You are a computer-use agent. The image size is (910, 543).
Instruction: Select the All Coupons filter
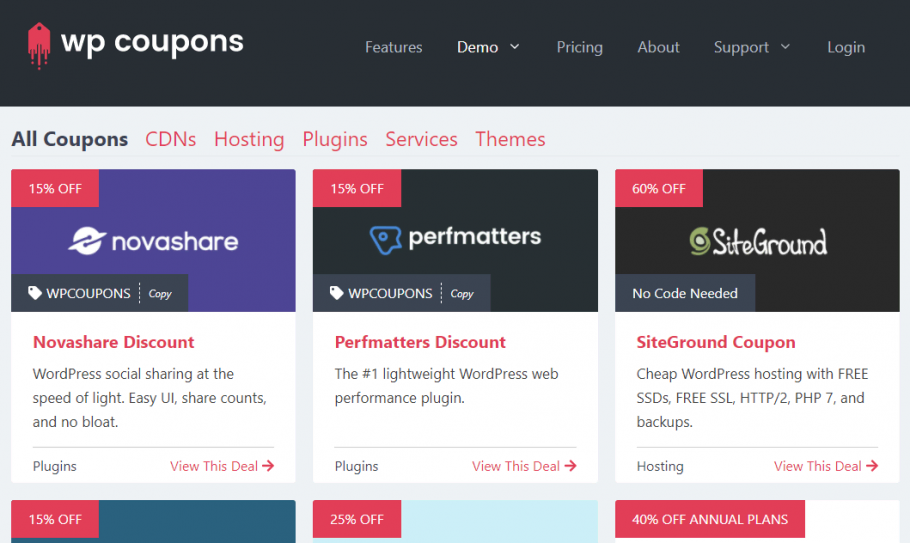click(x=70, y=139)
